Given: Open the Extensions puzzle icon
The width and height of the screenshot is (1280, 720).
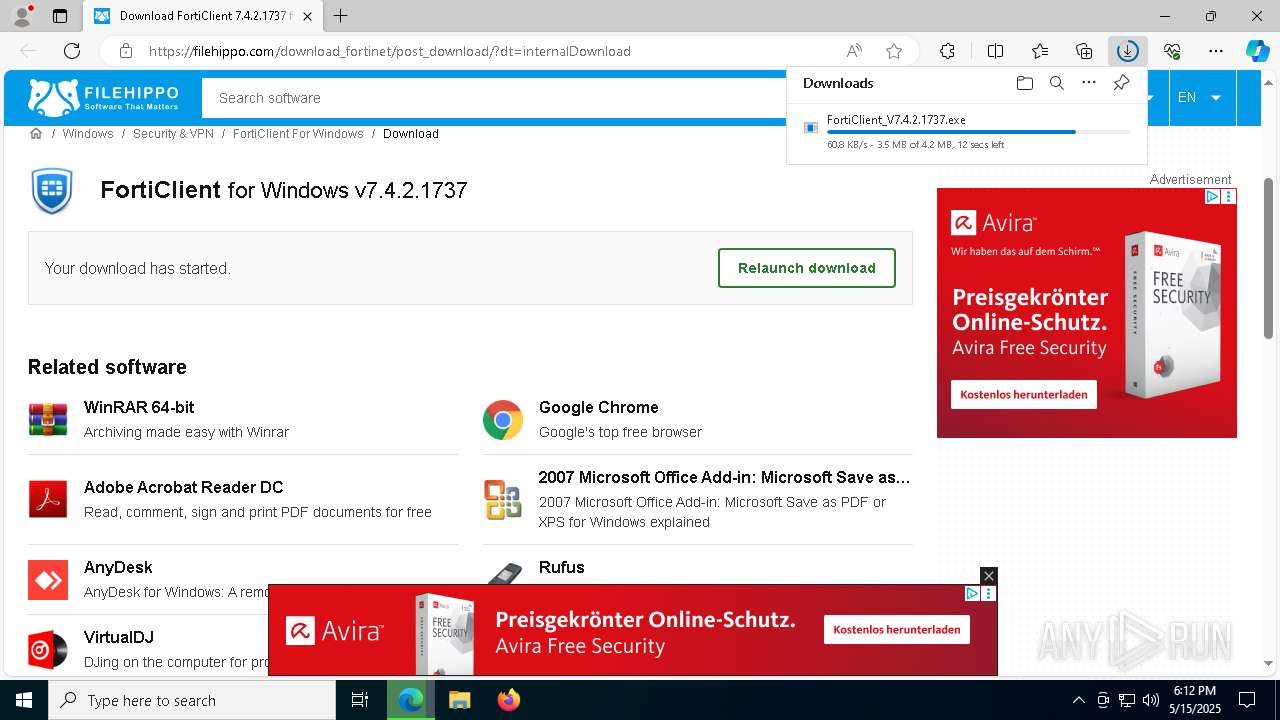Looking at the screenshot, I should tap(947, 51).
